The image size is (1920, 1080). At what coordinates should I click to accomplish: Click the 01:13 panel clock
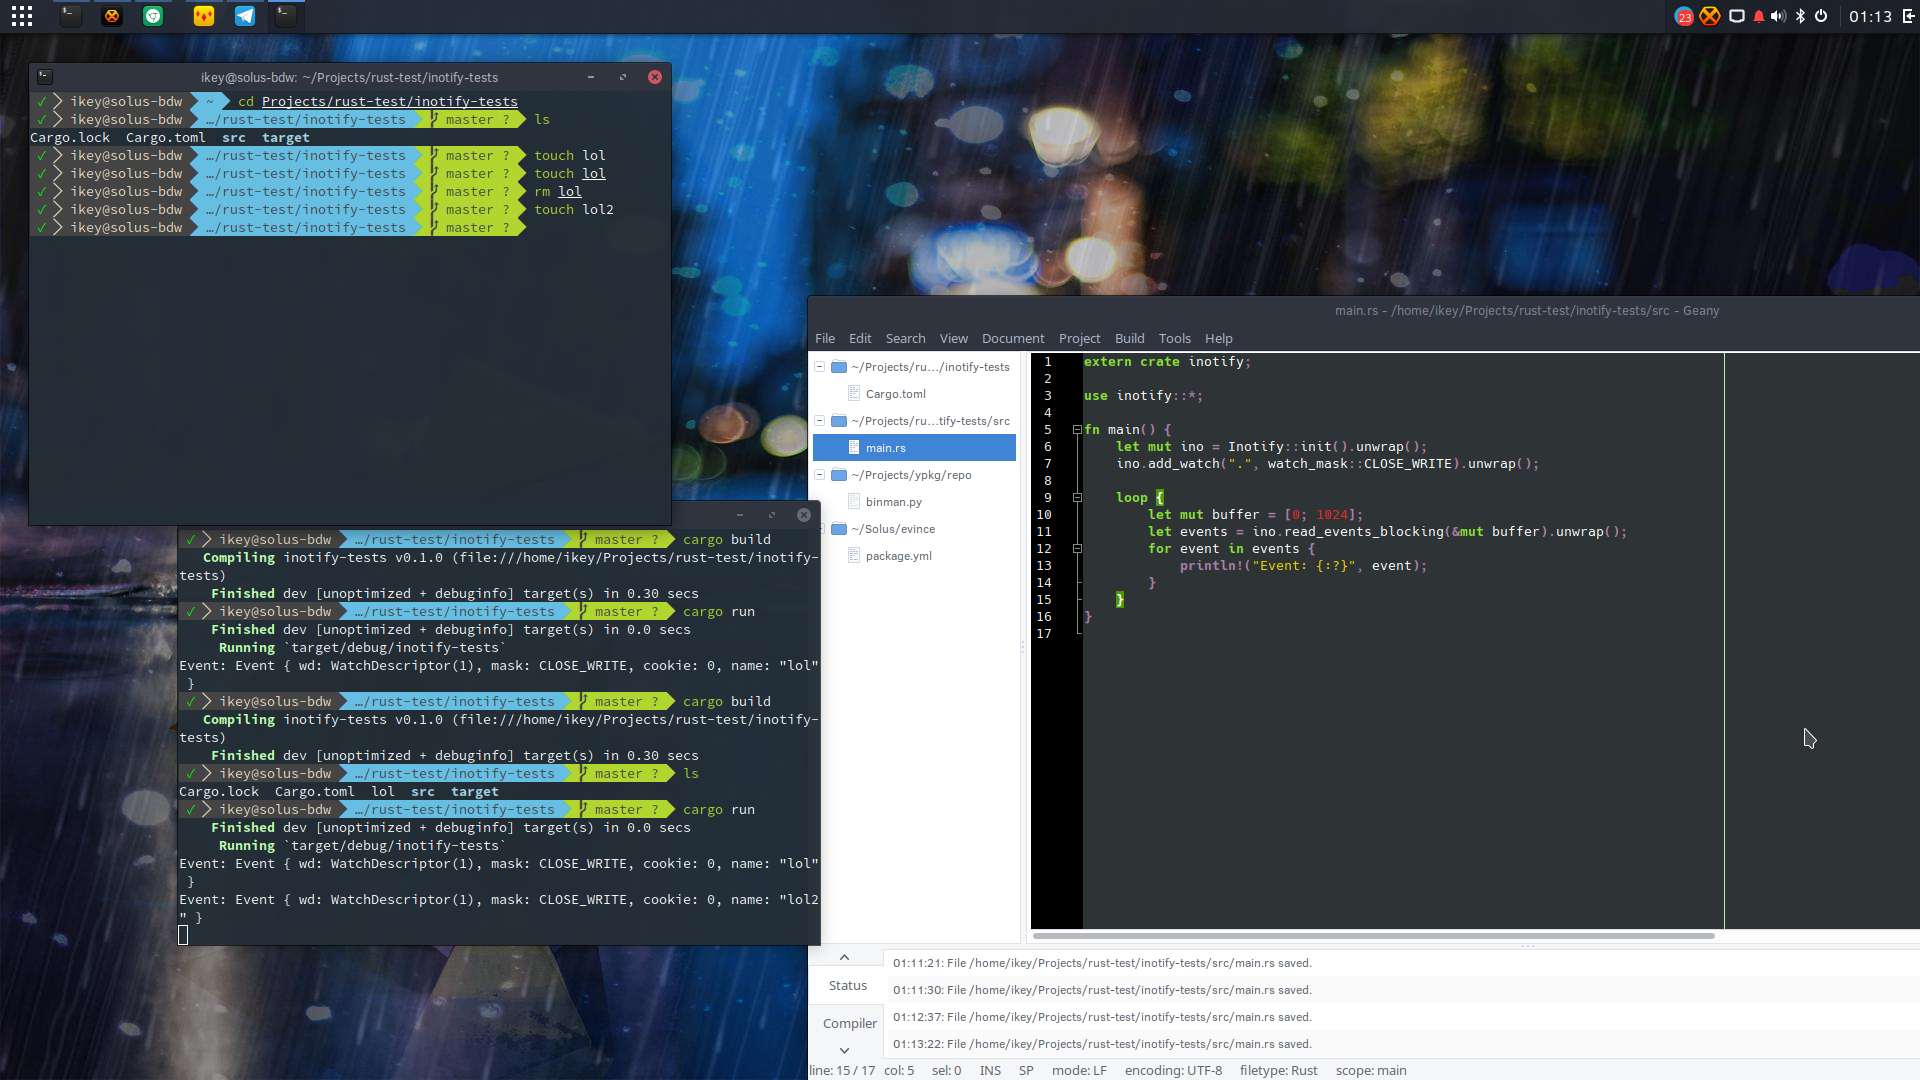coord(1870,16)
